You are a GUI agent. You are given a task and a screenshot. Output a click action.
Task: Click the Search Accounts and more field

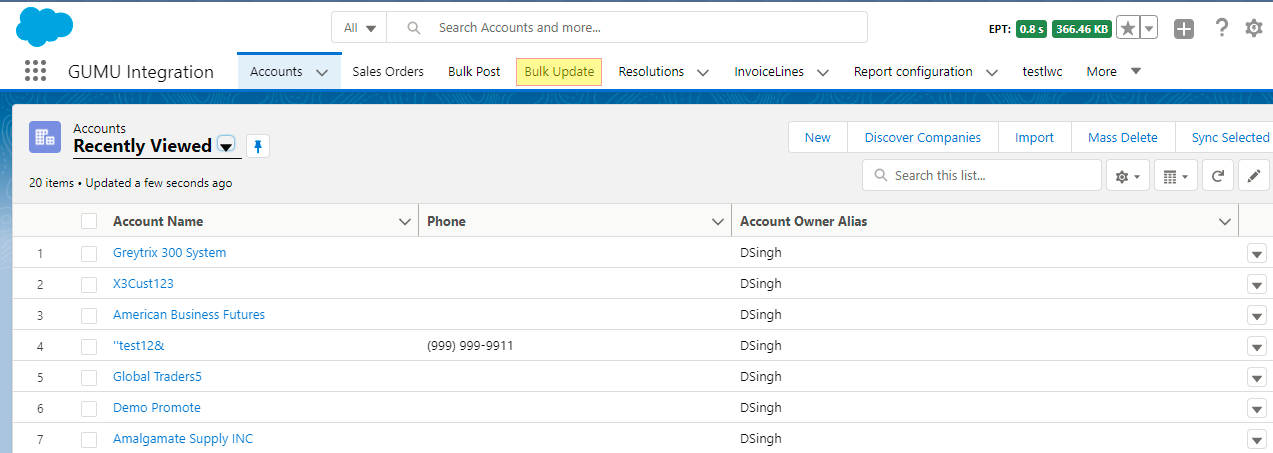627,28
